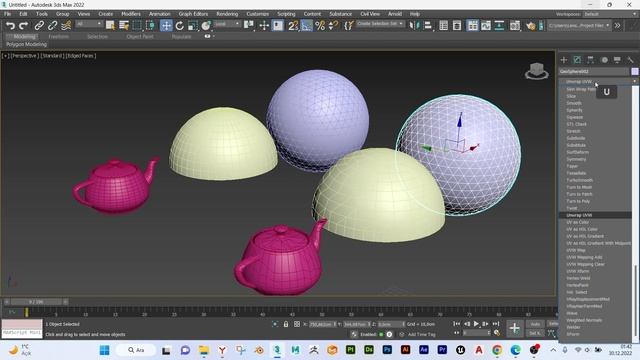The width and height of the screenshot is (640, 360).
Task: Click the object name input field
Action: [x=594, y=71]
